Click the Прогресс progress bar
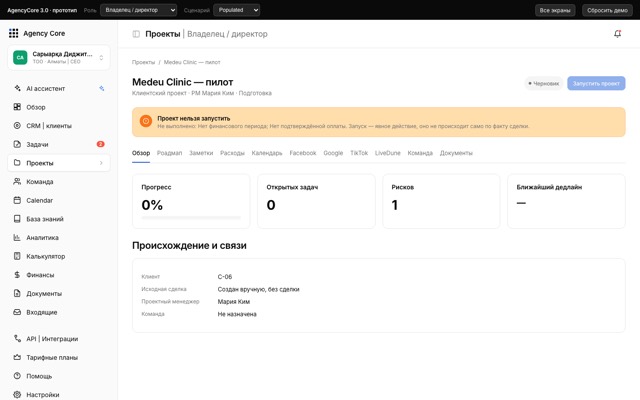This screenshot has width=640, height=400. click(191, 218)
